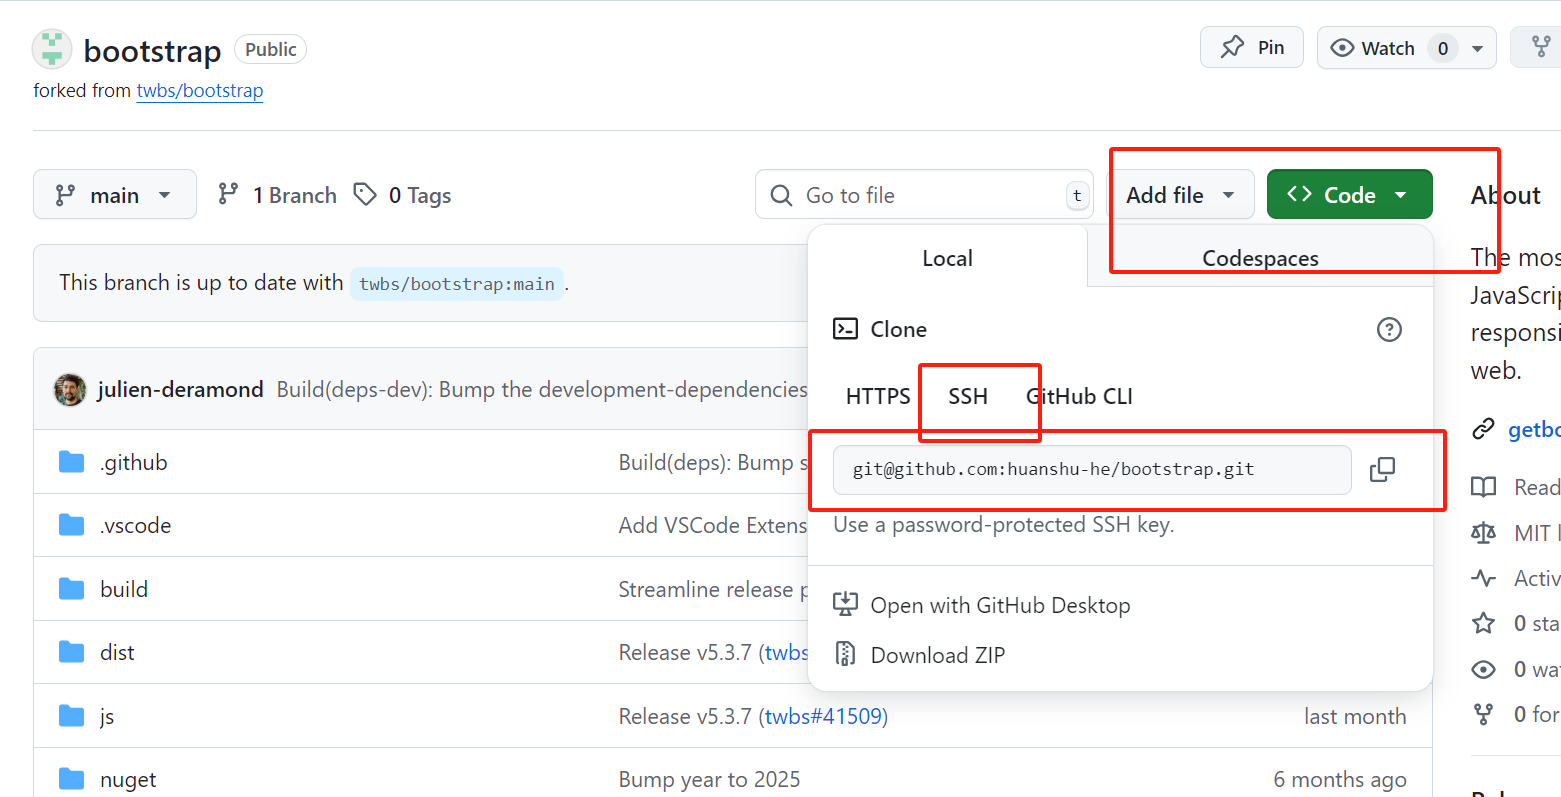Click the Download ZIP icon
The image size is (1561, 797).
tap(846, 654)
